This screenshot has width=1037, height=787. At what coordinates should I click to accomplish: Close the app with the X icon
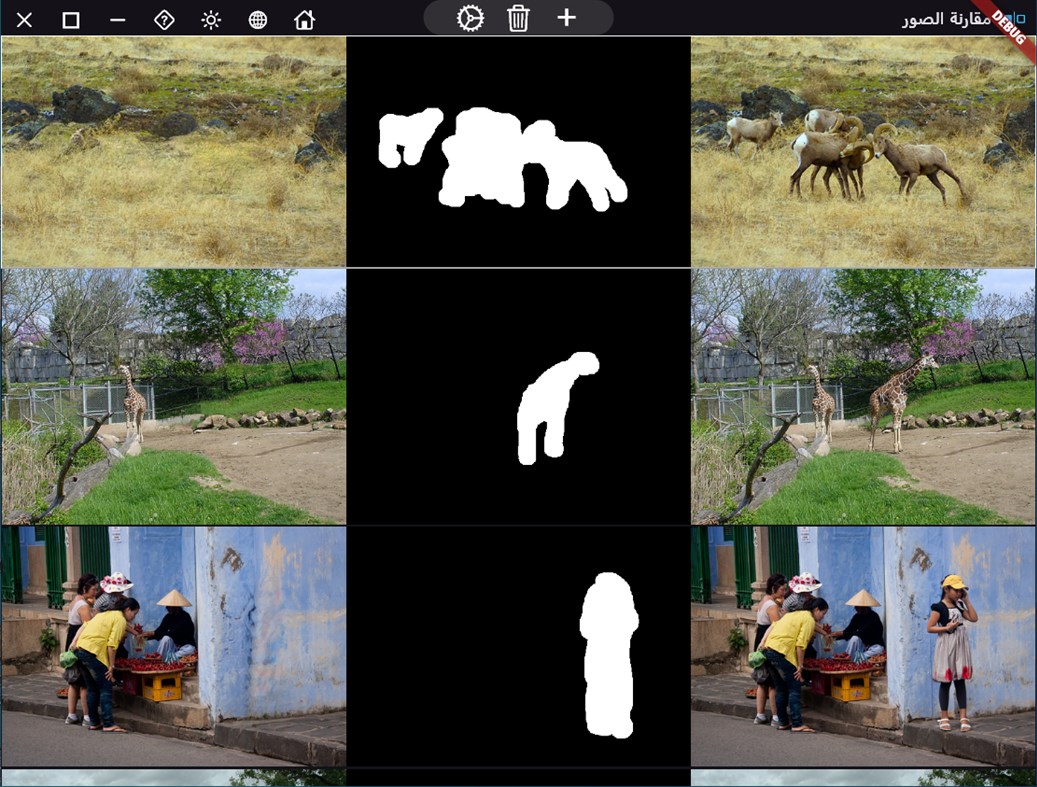(23, 19)
